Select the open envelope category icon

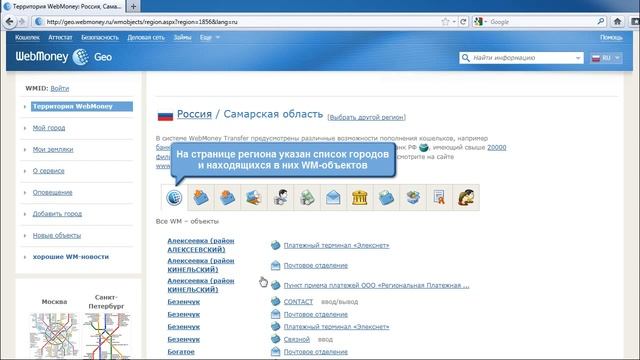(333, 198)
